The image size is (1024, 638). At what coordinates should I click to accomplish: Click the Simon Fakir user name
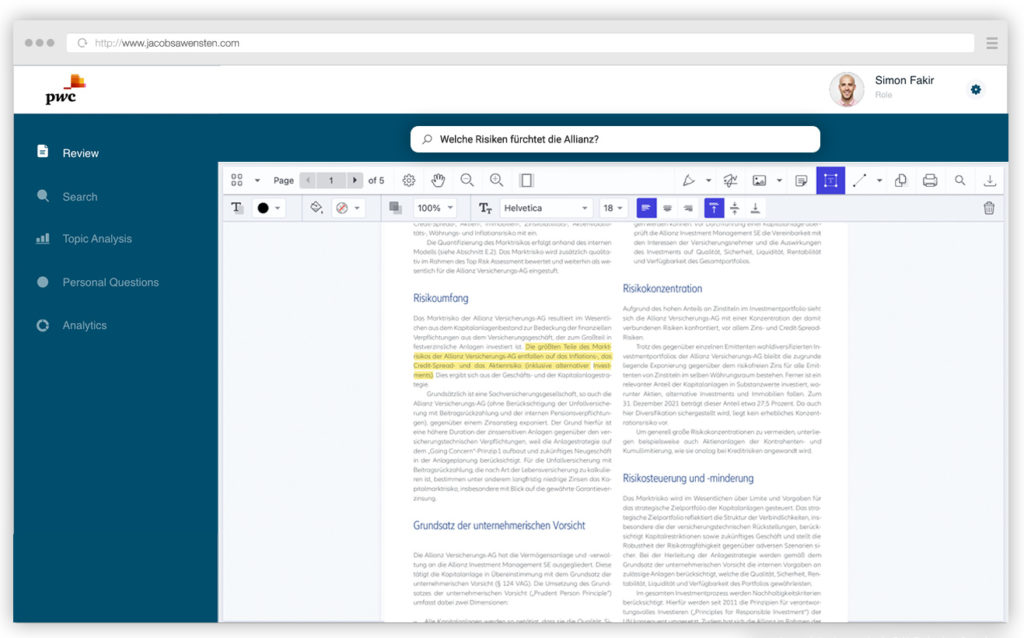pyautogui.click(x=904, y=80)
